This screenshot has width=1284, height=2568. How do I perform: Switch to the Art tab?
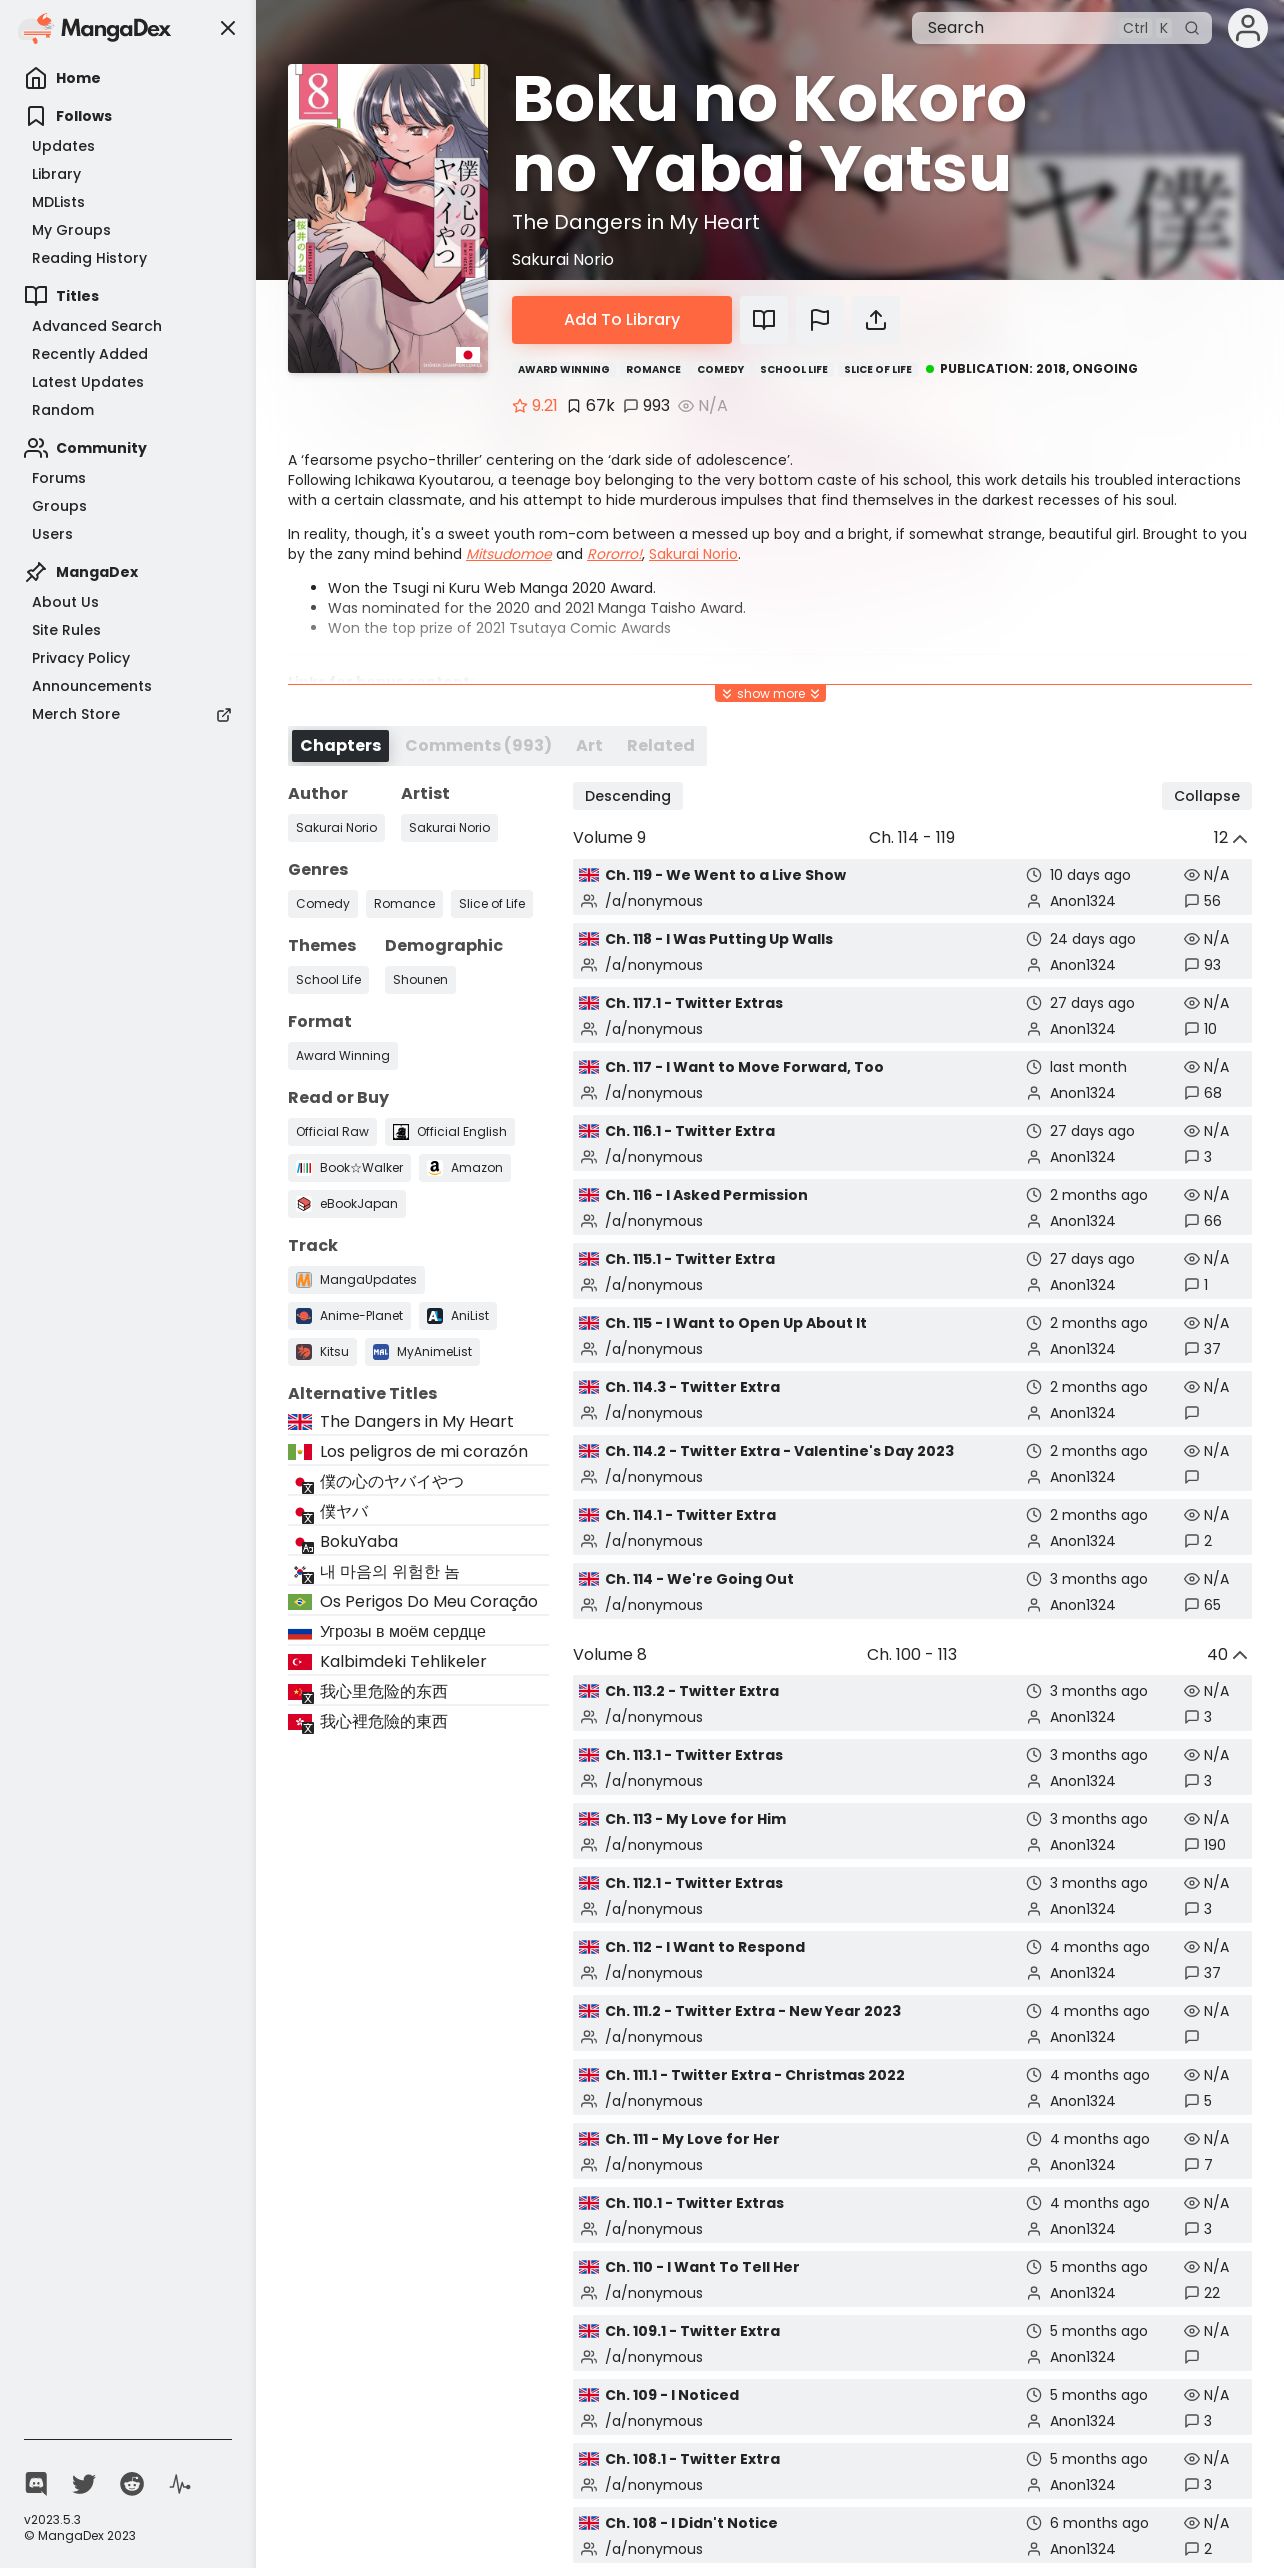pyautogui.click(x=589, y=746)
